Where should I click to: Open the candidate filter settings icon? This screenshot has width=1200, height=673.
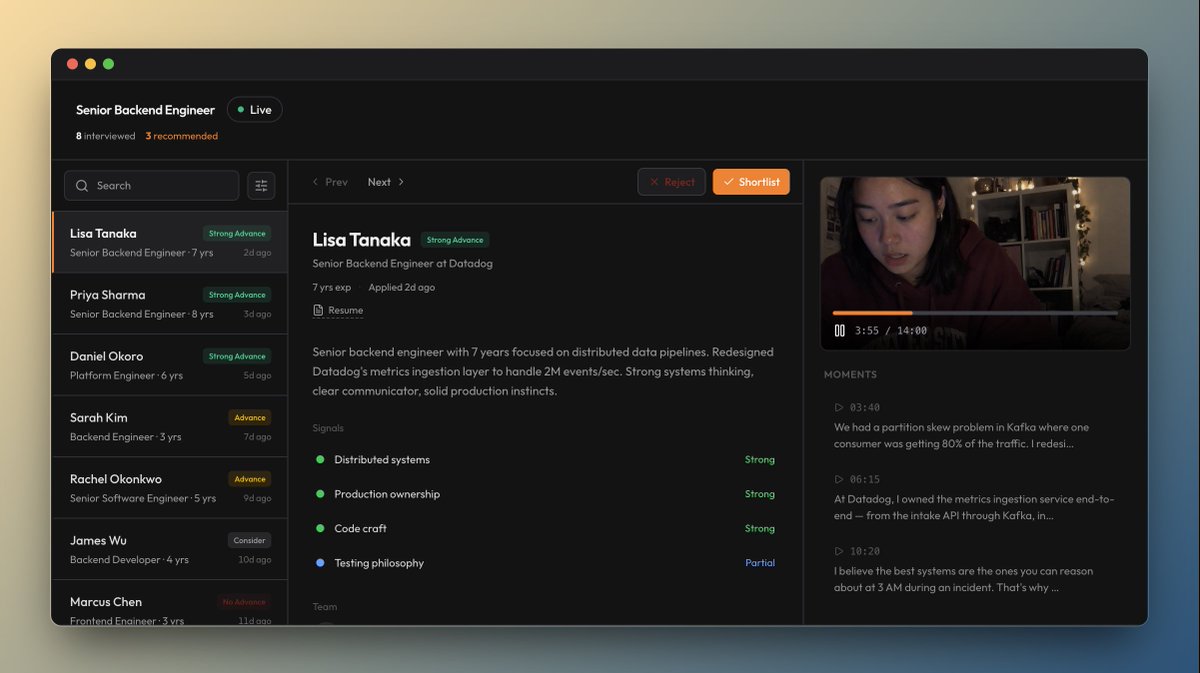261,185
